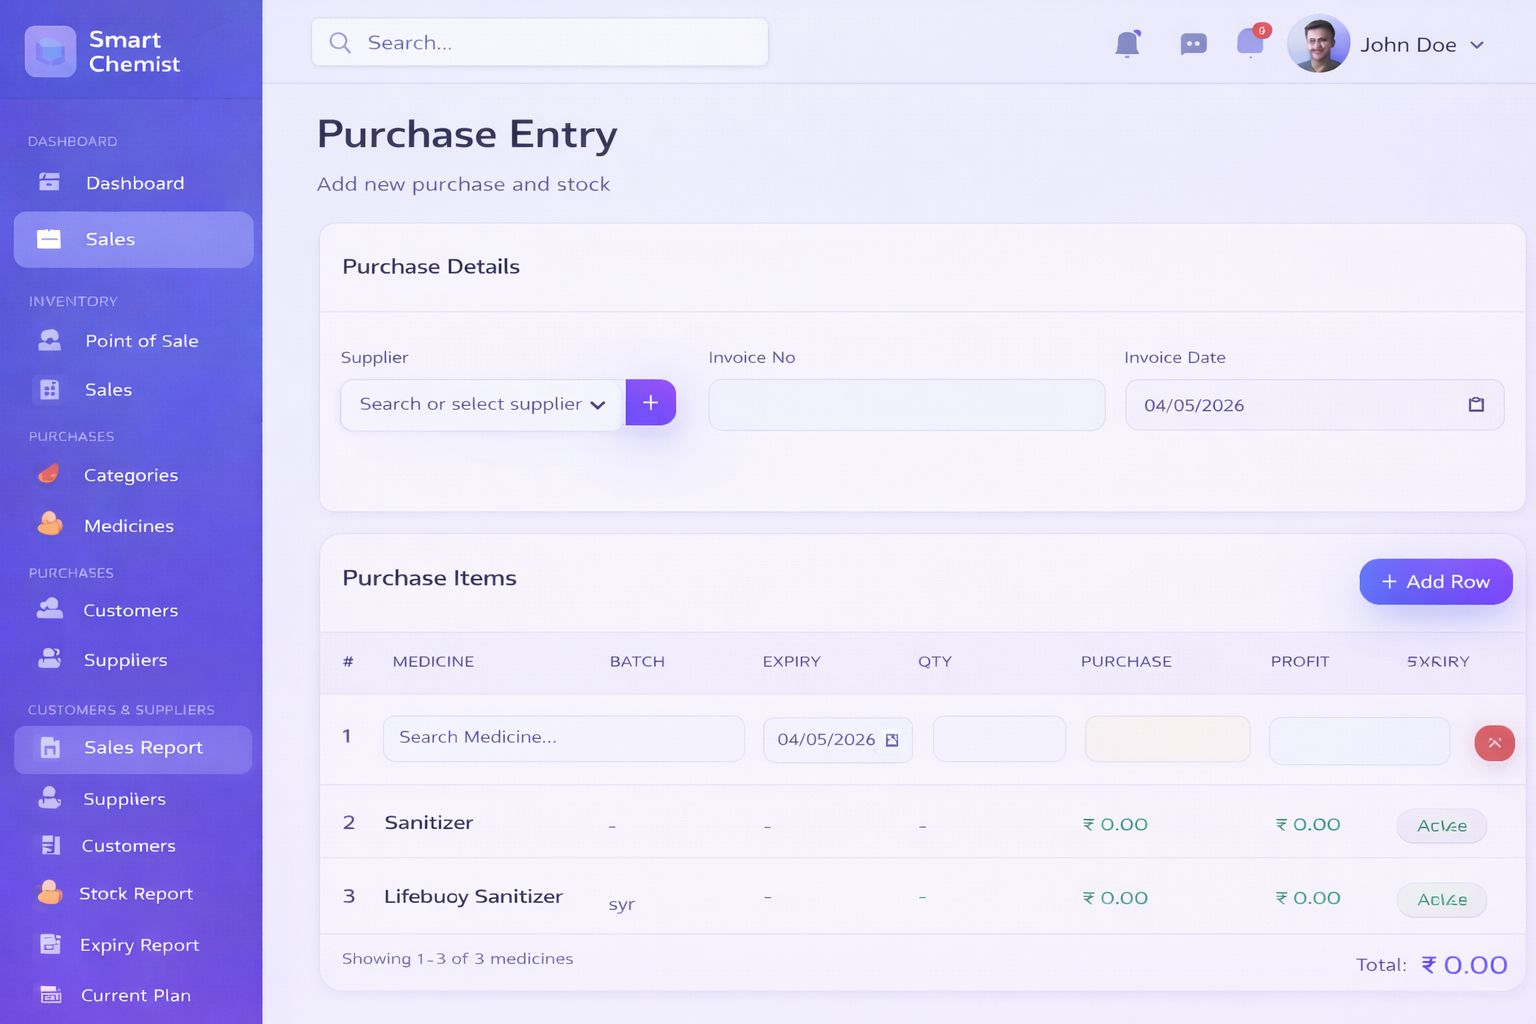Image resolution: width=1536 pixels, height=1024 pixels.
Task: Click John Doe's profile avatar
Action: point(1318,44)
